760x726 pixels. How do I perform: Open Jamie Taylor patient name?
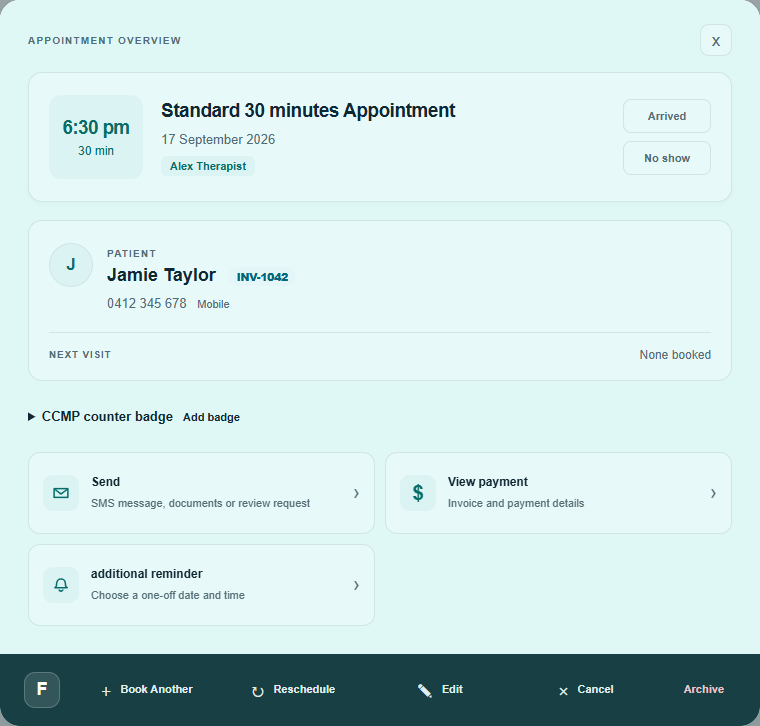pos(161,275)
